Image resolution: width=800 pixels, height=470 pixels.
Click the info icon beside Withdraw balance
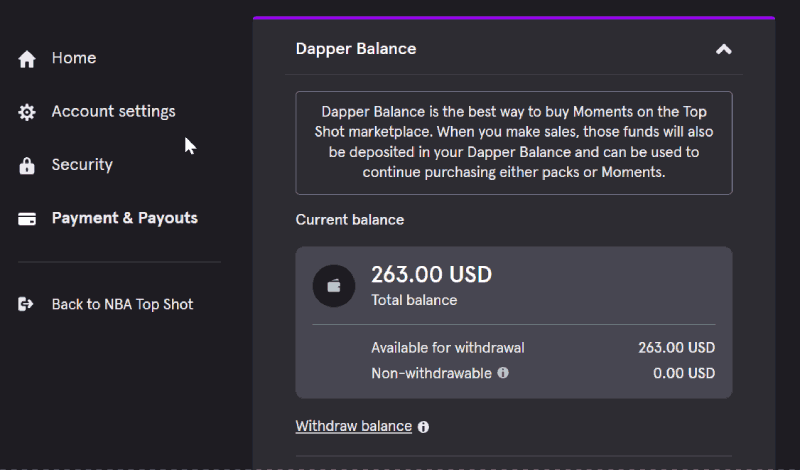(x=423, y=427)
